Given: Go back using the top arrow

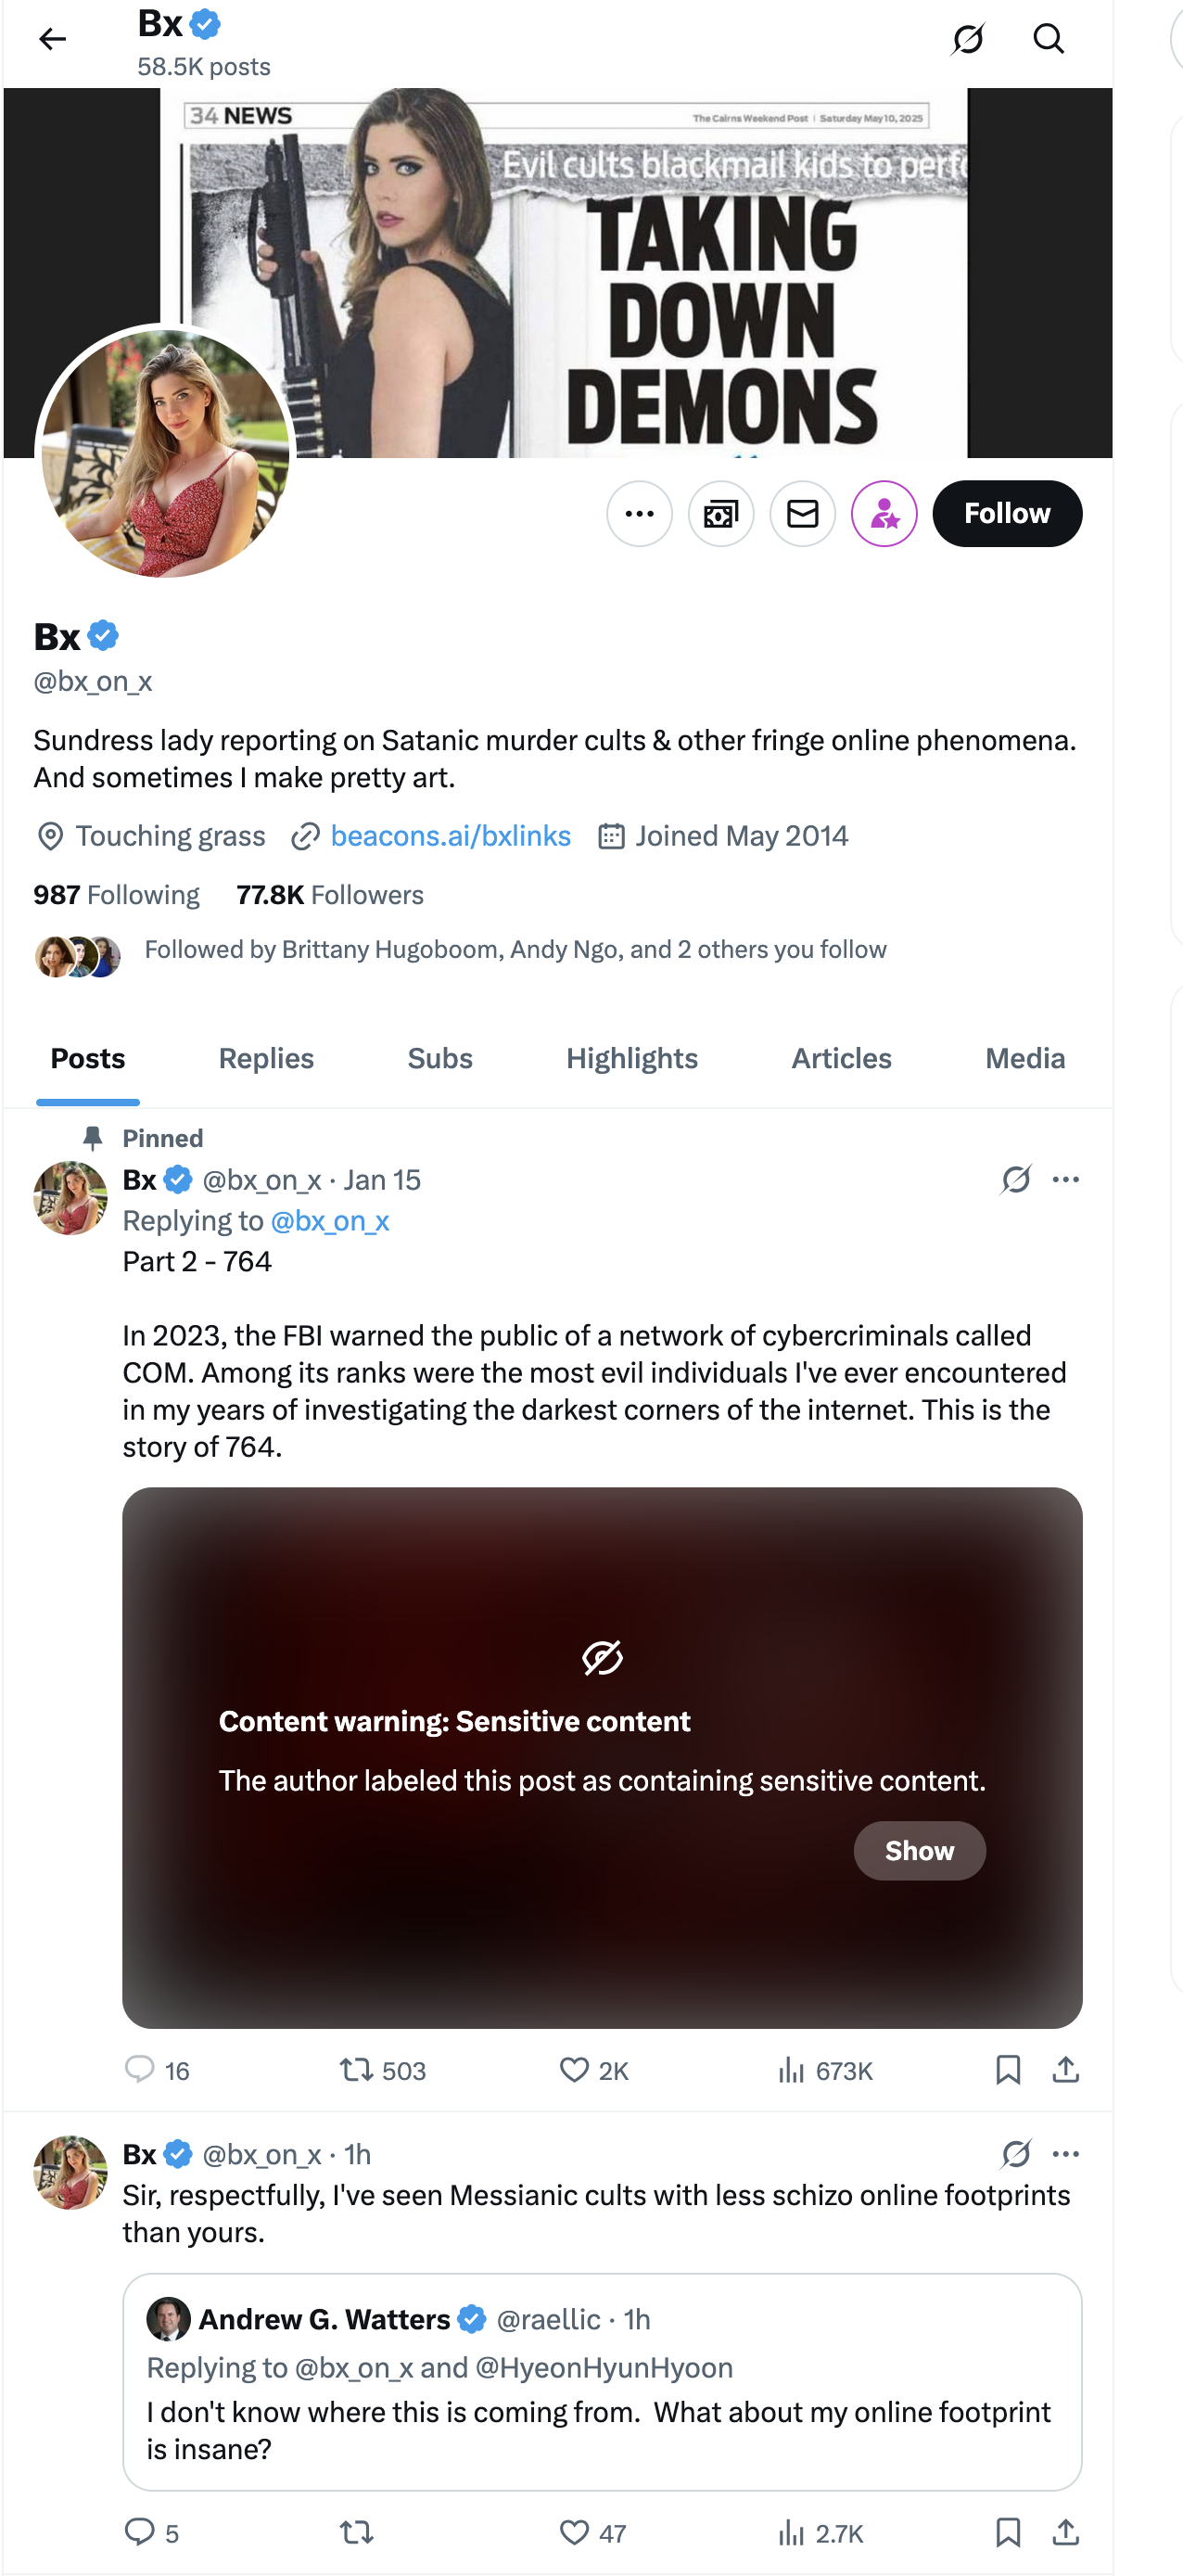Looking at the screenshot, I should (x=52, y=39).
